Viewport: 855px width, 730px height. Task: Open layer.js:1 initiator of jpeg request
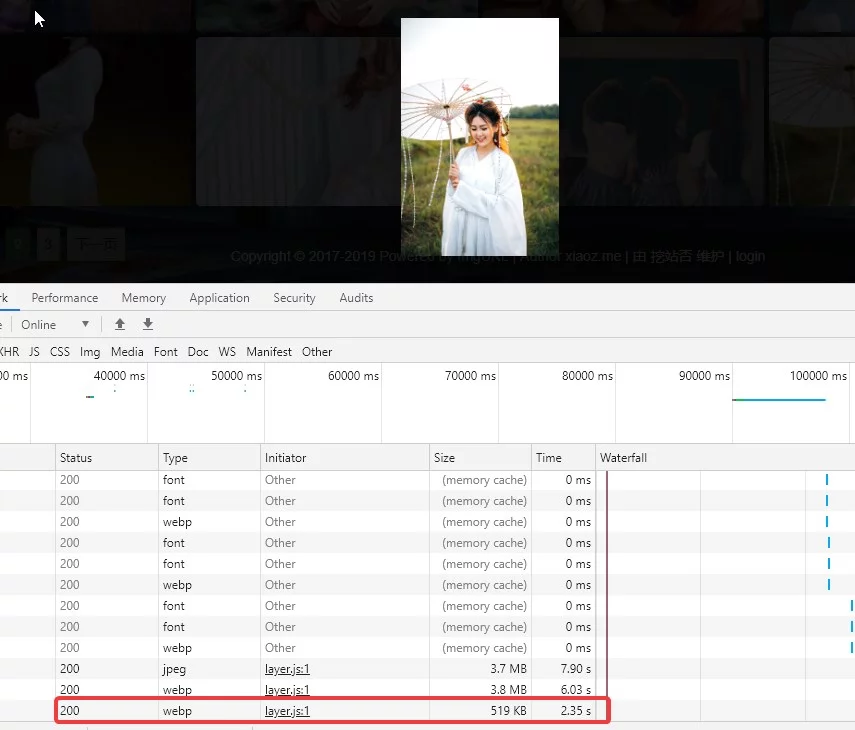[287, 669]
